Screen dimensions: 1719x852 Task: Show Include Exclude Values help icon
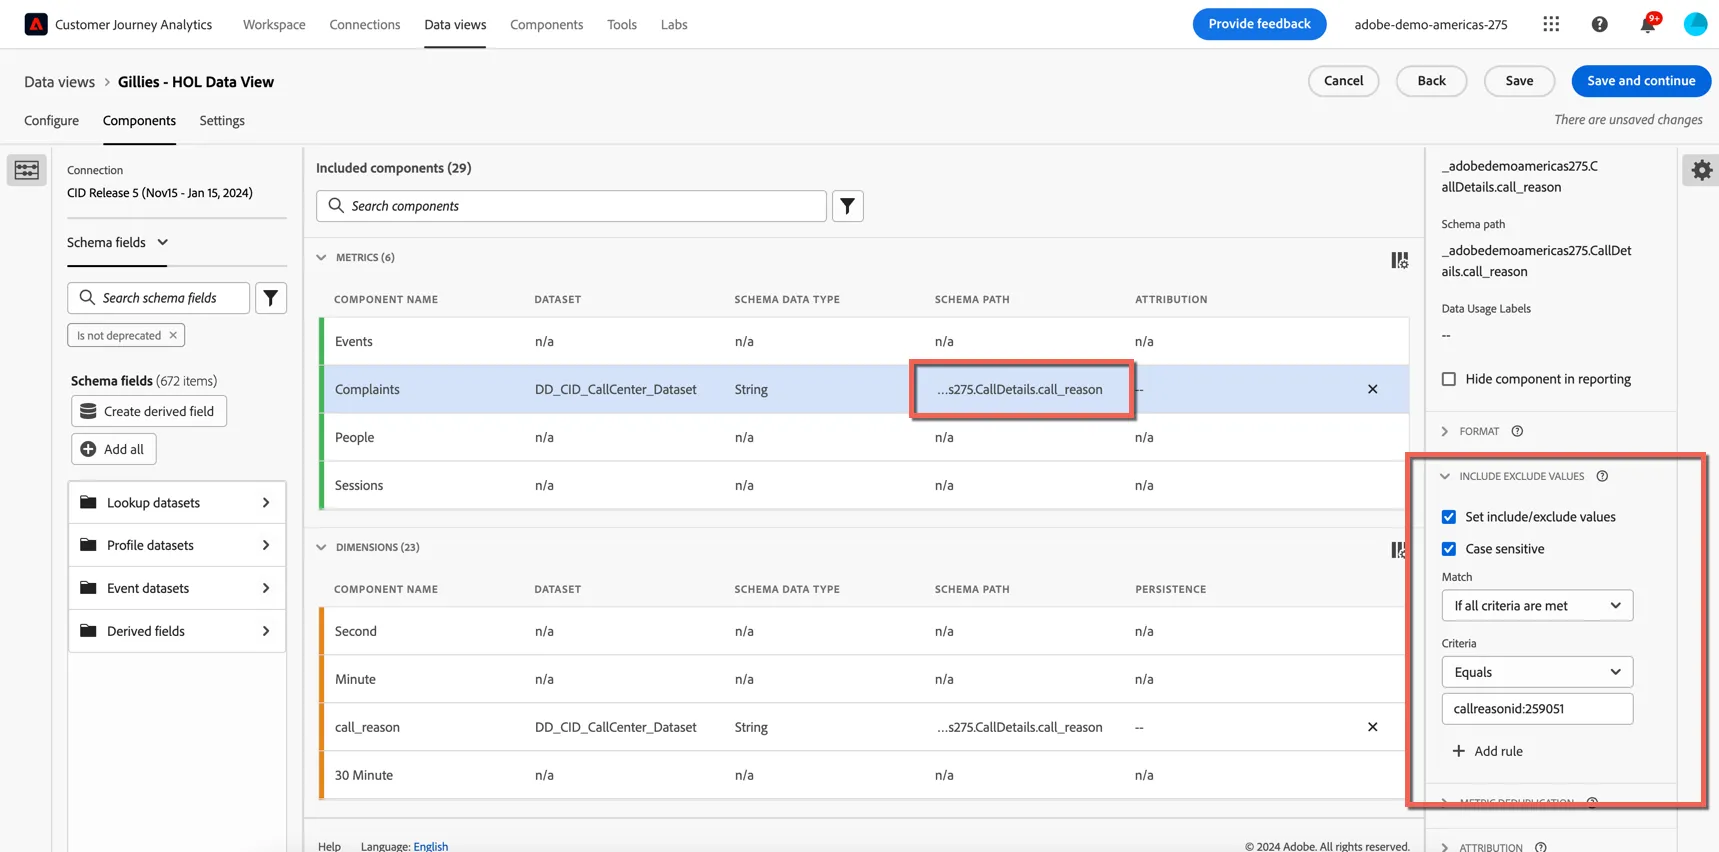coord(1602,476)
